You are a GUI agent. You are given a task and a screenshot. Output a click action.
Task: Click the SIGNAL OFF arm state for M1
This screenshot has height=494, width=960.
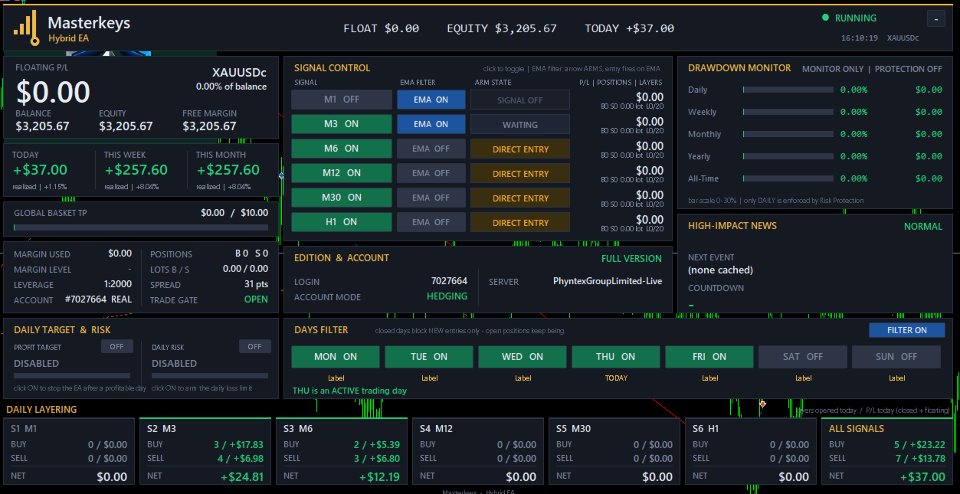pos(520,100)
